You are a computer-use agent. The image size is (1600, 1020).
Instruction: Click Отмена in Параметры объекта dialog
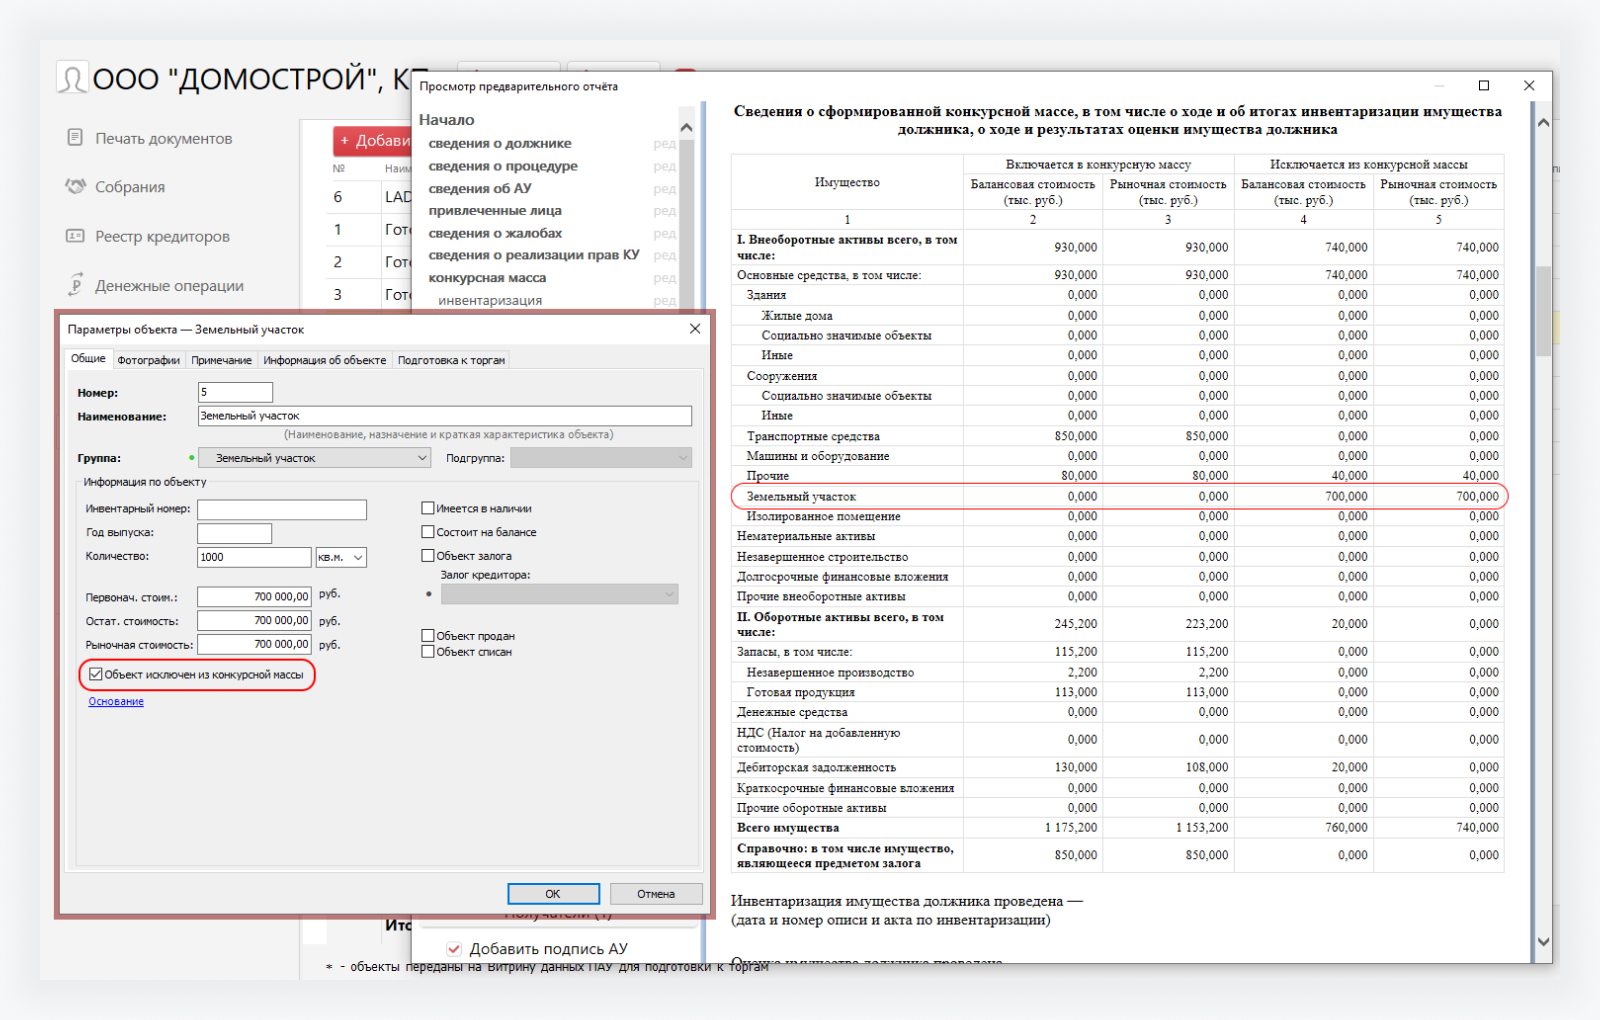coord(656,894)
